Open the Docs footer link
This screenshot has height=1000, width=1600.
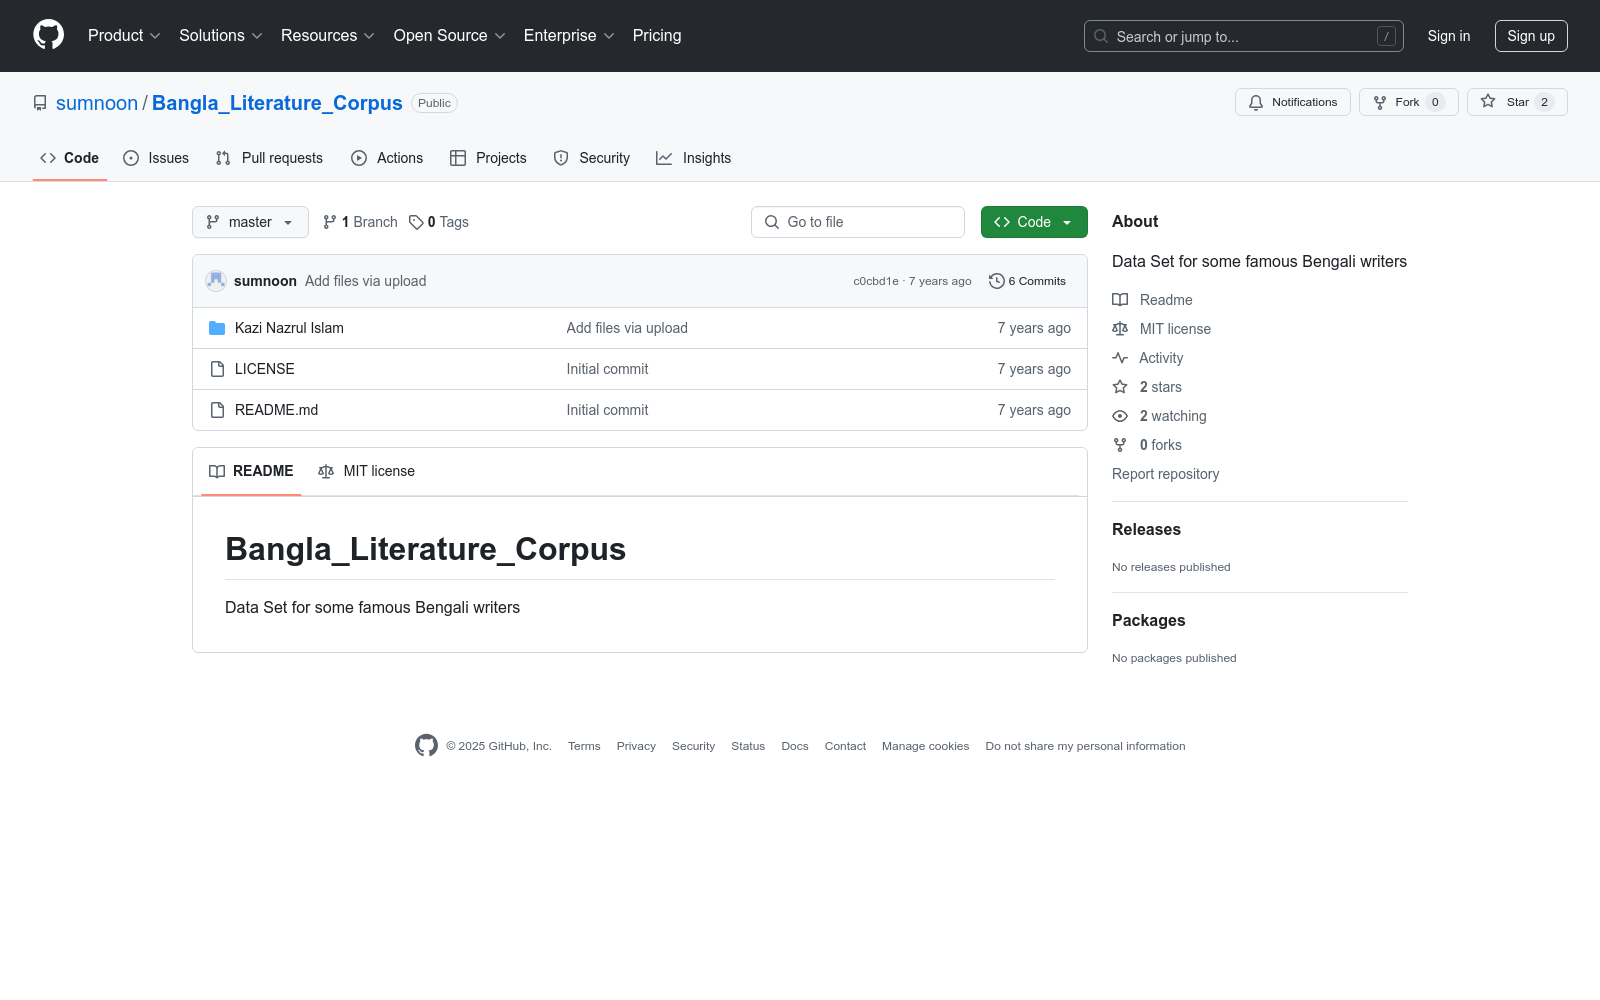click(x=795, y=746)
